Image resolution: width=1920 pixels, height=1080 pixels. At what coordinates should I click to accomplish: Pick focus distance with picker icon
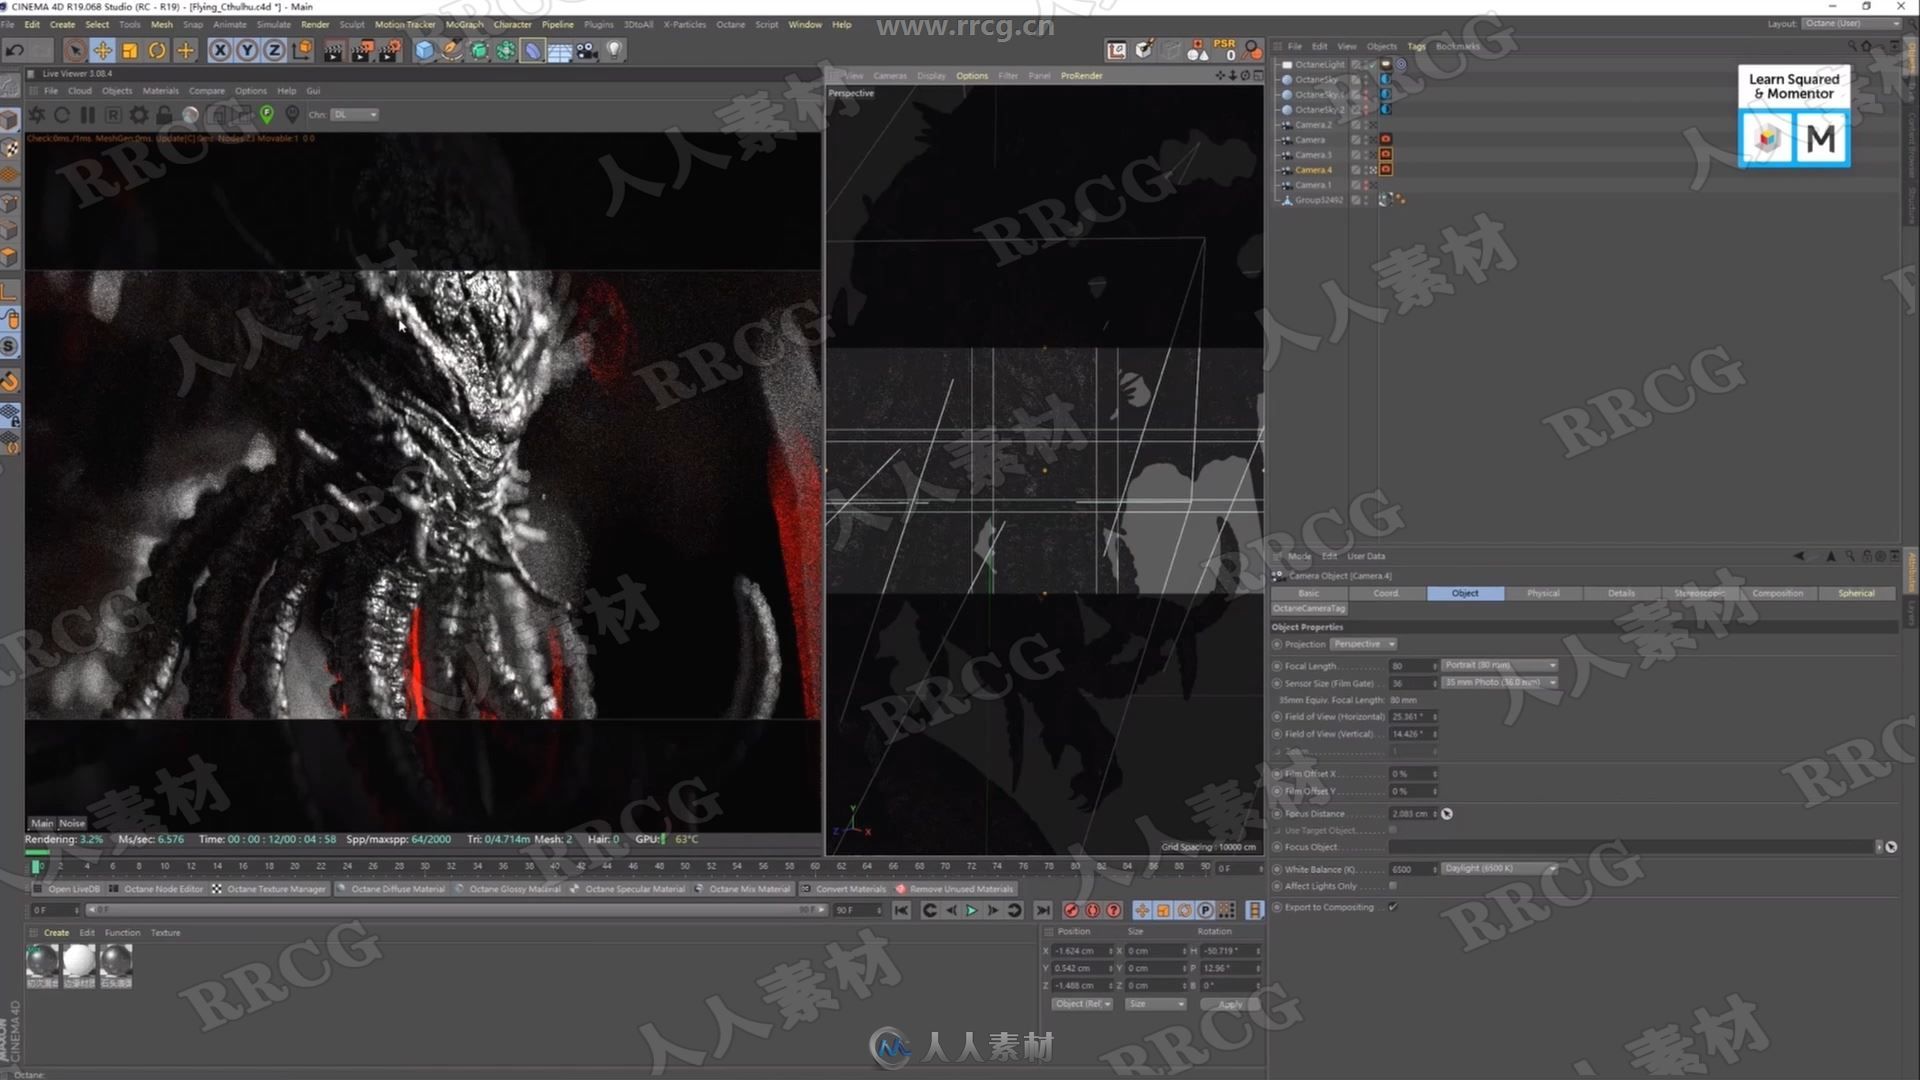point(1447,814)
